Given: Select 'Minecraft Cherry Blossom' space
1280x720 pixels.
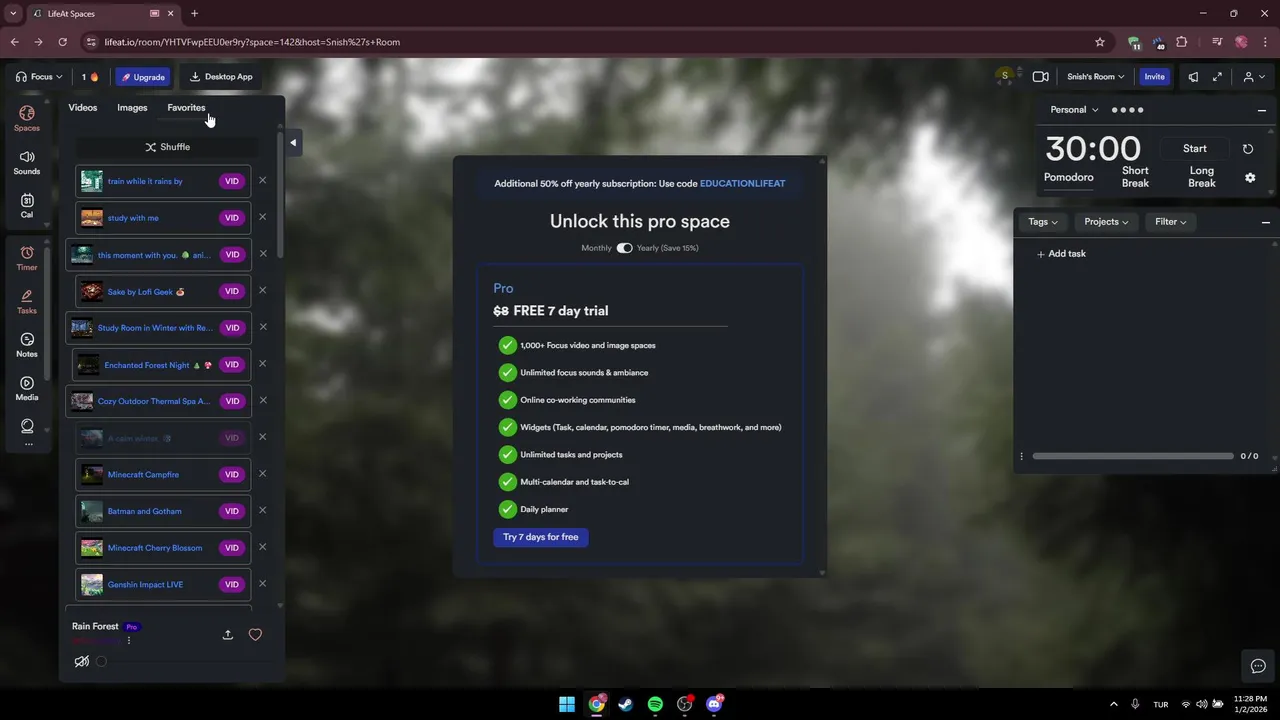Looking at the screenshot, I should [163, 548].
